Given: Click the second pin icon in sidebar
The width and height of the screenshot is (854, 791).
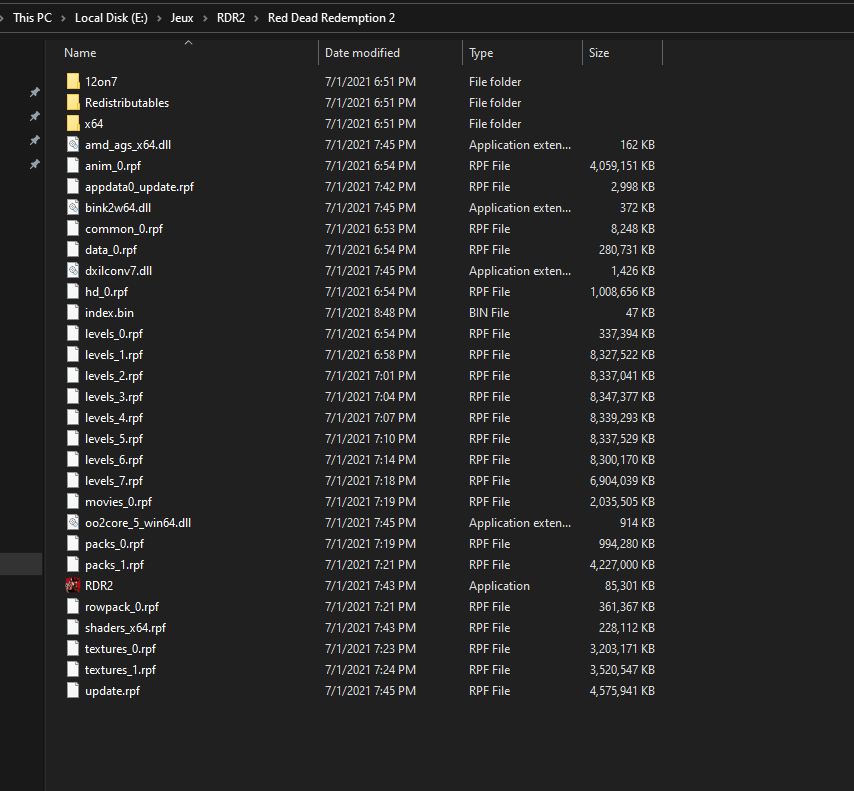Looking at the screenshot, I should tap(34, 116).
